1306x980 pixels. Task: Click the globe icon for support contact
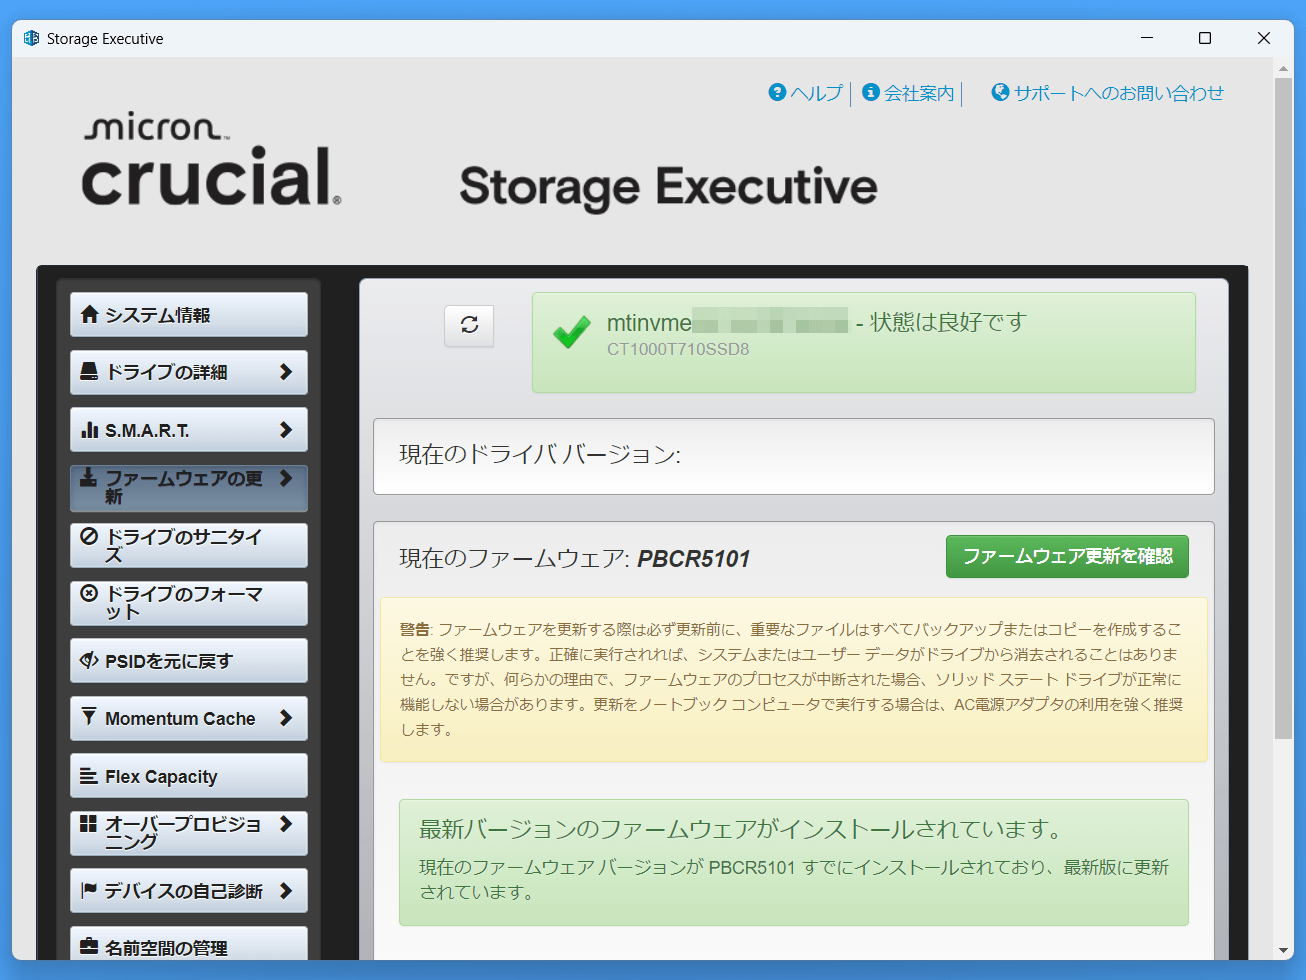pyautogui.click(x=1000, y=92)
